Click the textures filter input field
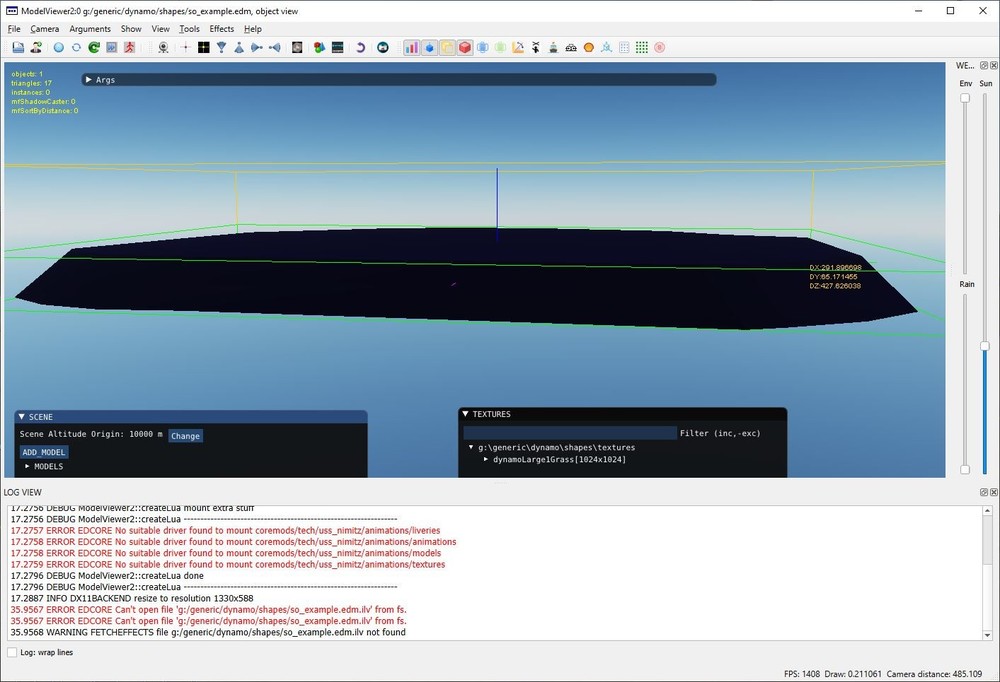This screenshot has width=1000, height=682. (x=570, y=433)
